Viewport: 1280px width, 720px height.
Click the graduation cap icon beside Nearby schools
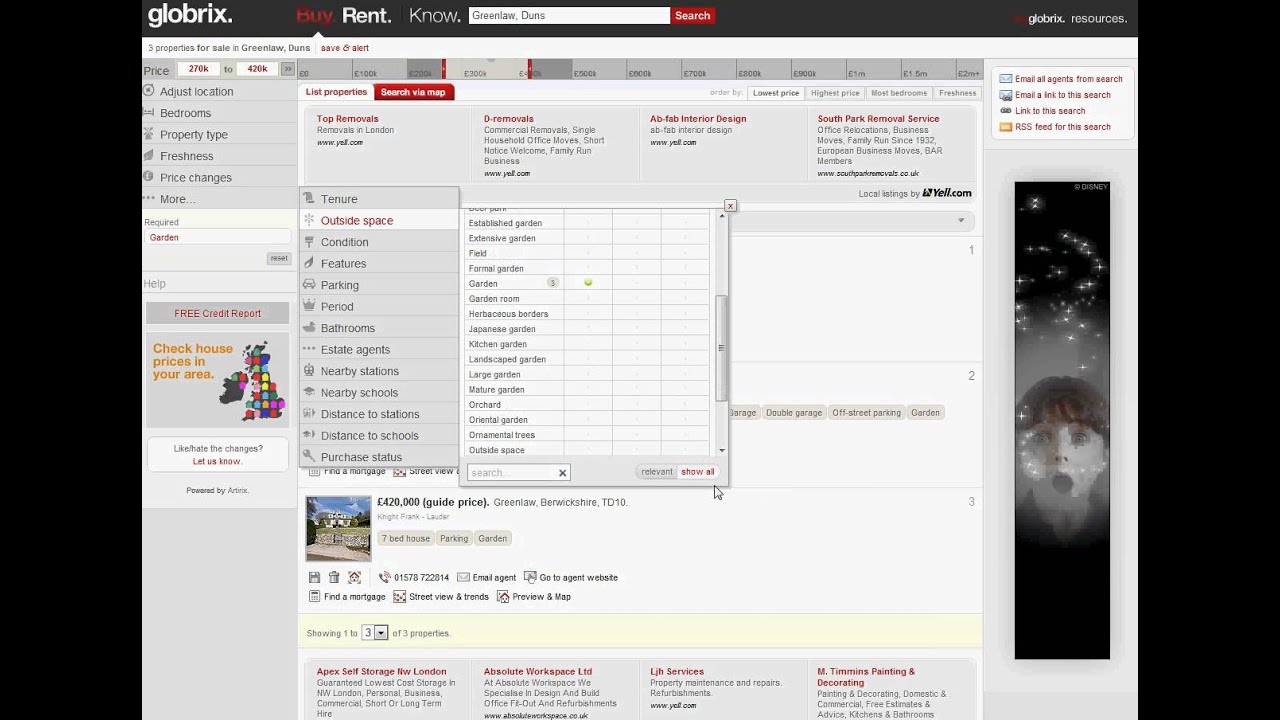[x=309, y=392]
